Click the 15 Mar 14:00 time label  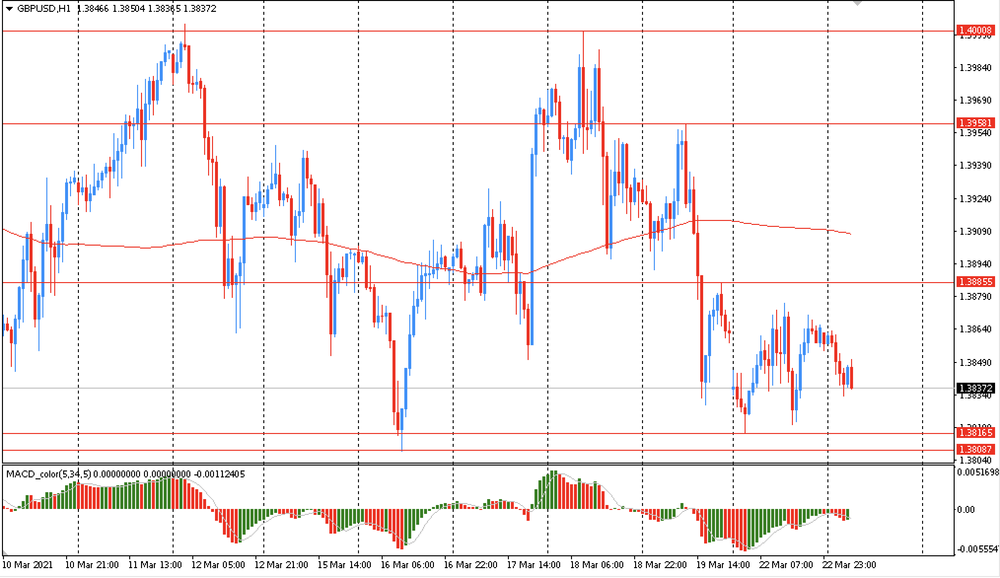click(x=344, y=565)
